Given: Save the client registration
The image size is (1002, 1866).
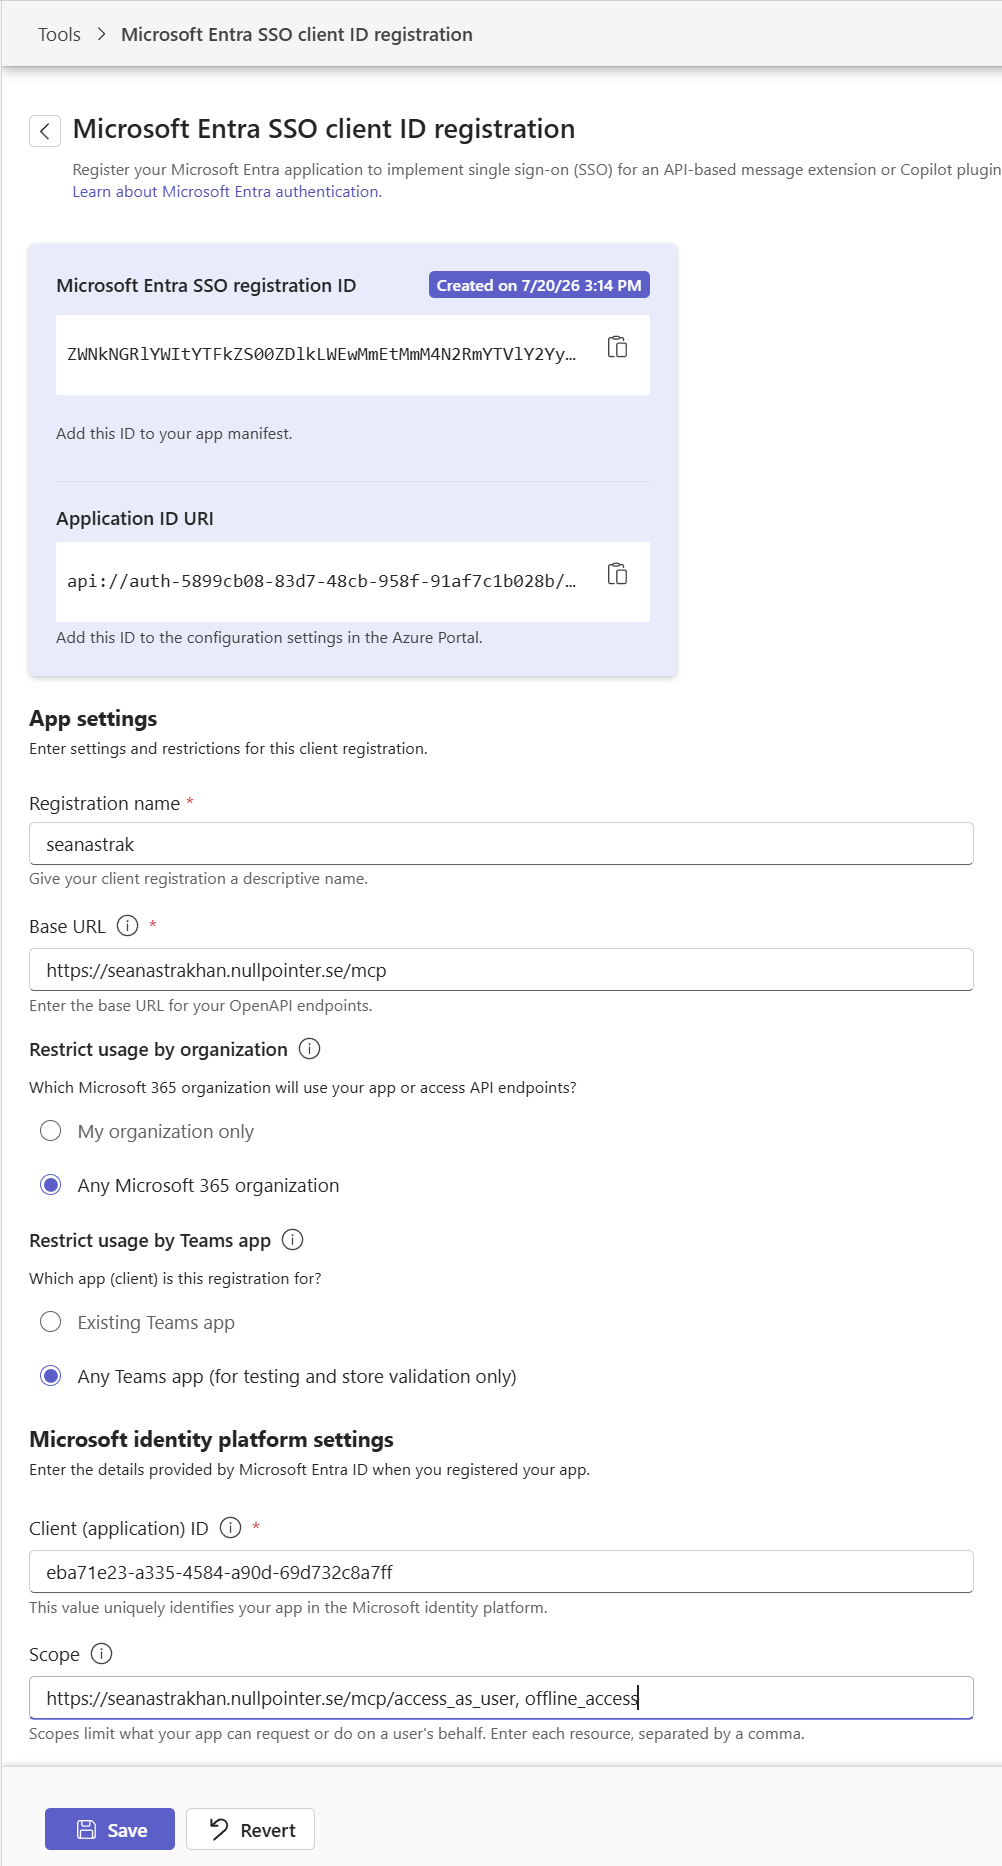Looking at the screenshot, I should pyautogui.click(x=110, y=1829).
